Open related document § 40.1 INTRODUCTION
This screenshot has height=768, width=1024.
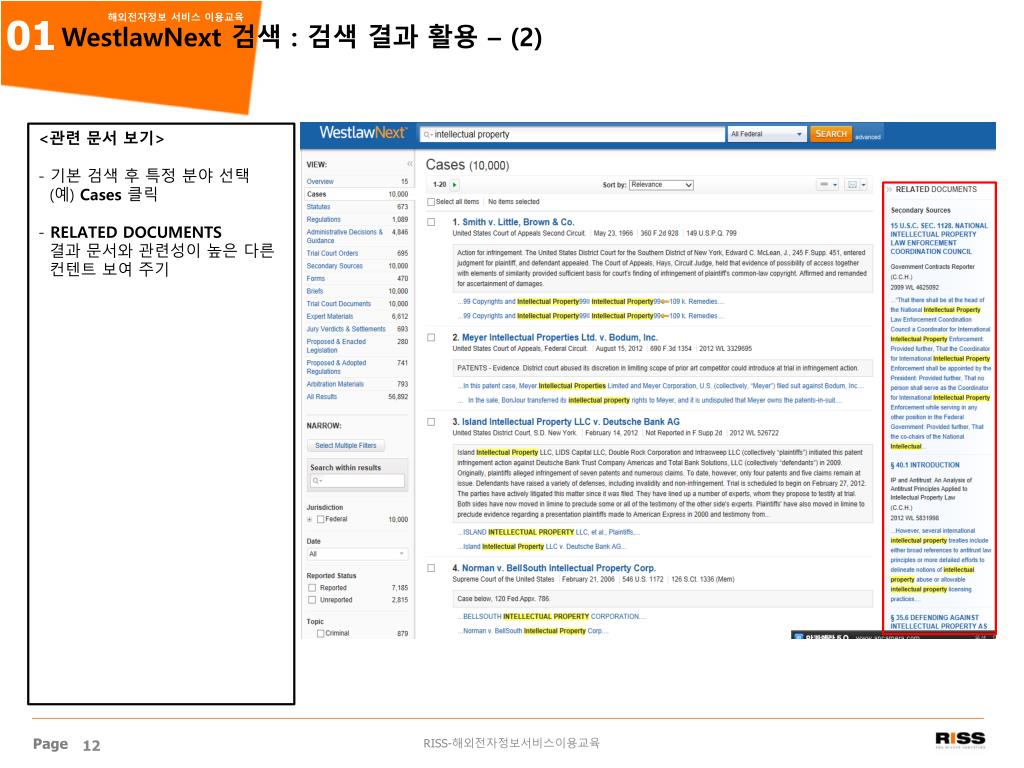tap(925, 465)
